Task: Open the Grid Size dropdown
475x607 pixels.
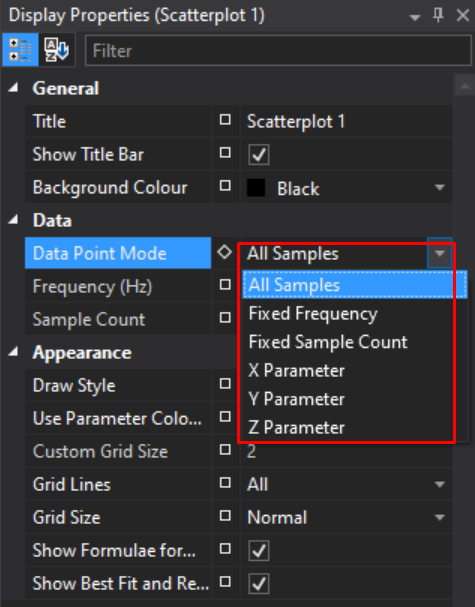Action: pos(439,517)
